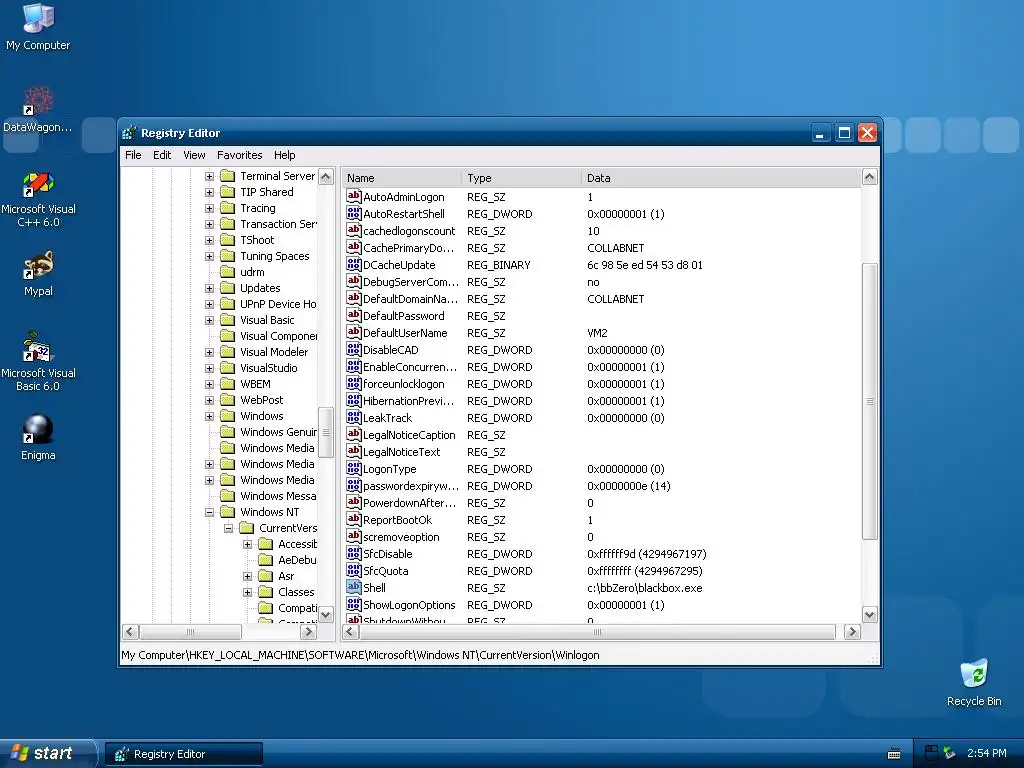Click the c:\bbZero\blackbox.exe data cell
This screenshot has height=768, width=1024.
(x=645, y=588)
